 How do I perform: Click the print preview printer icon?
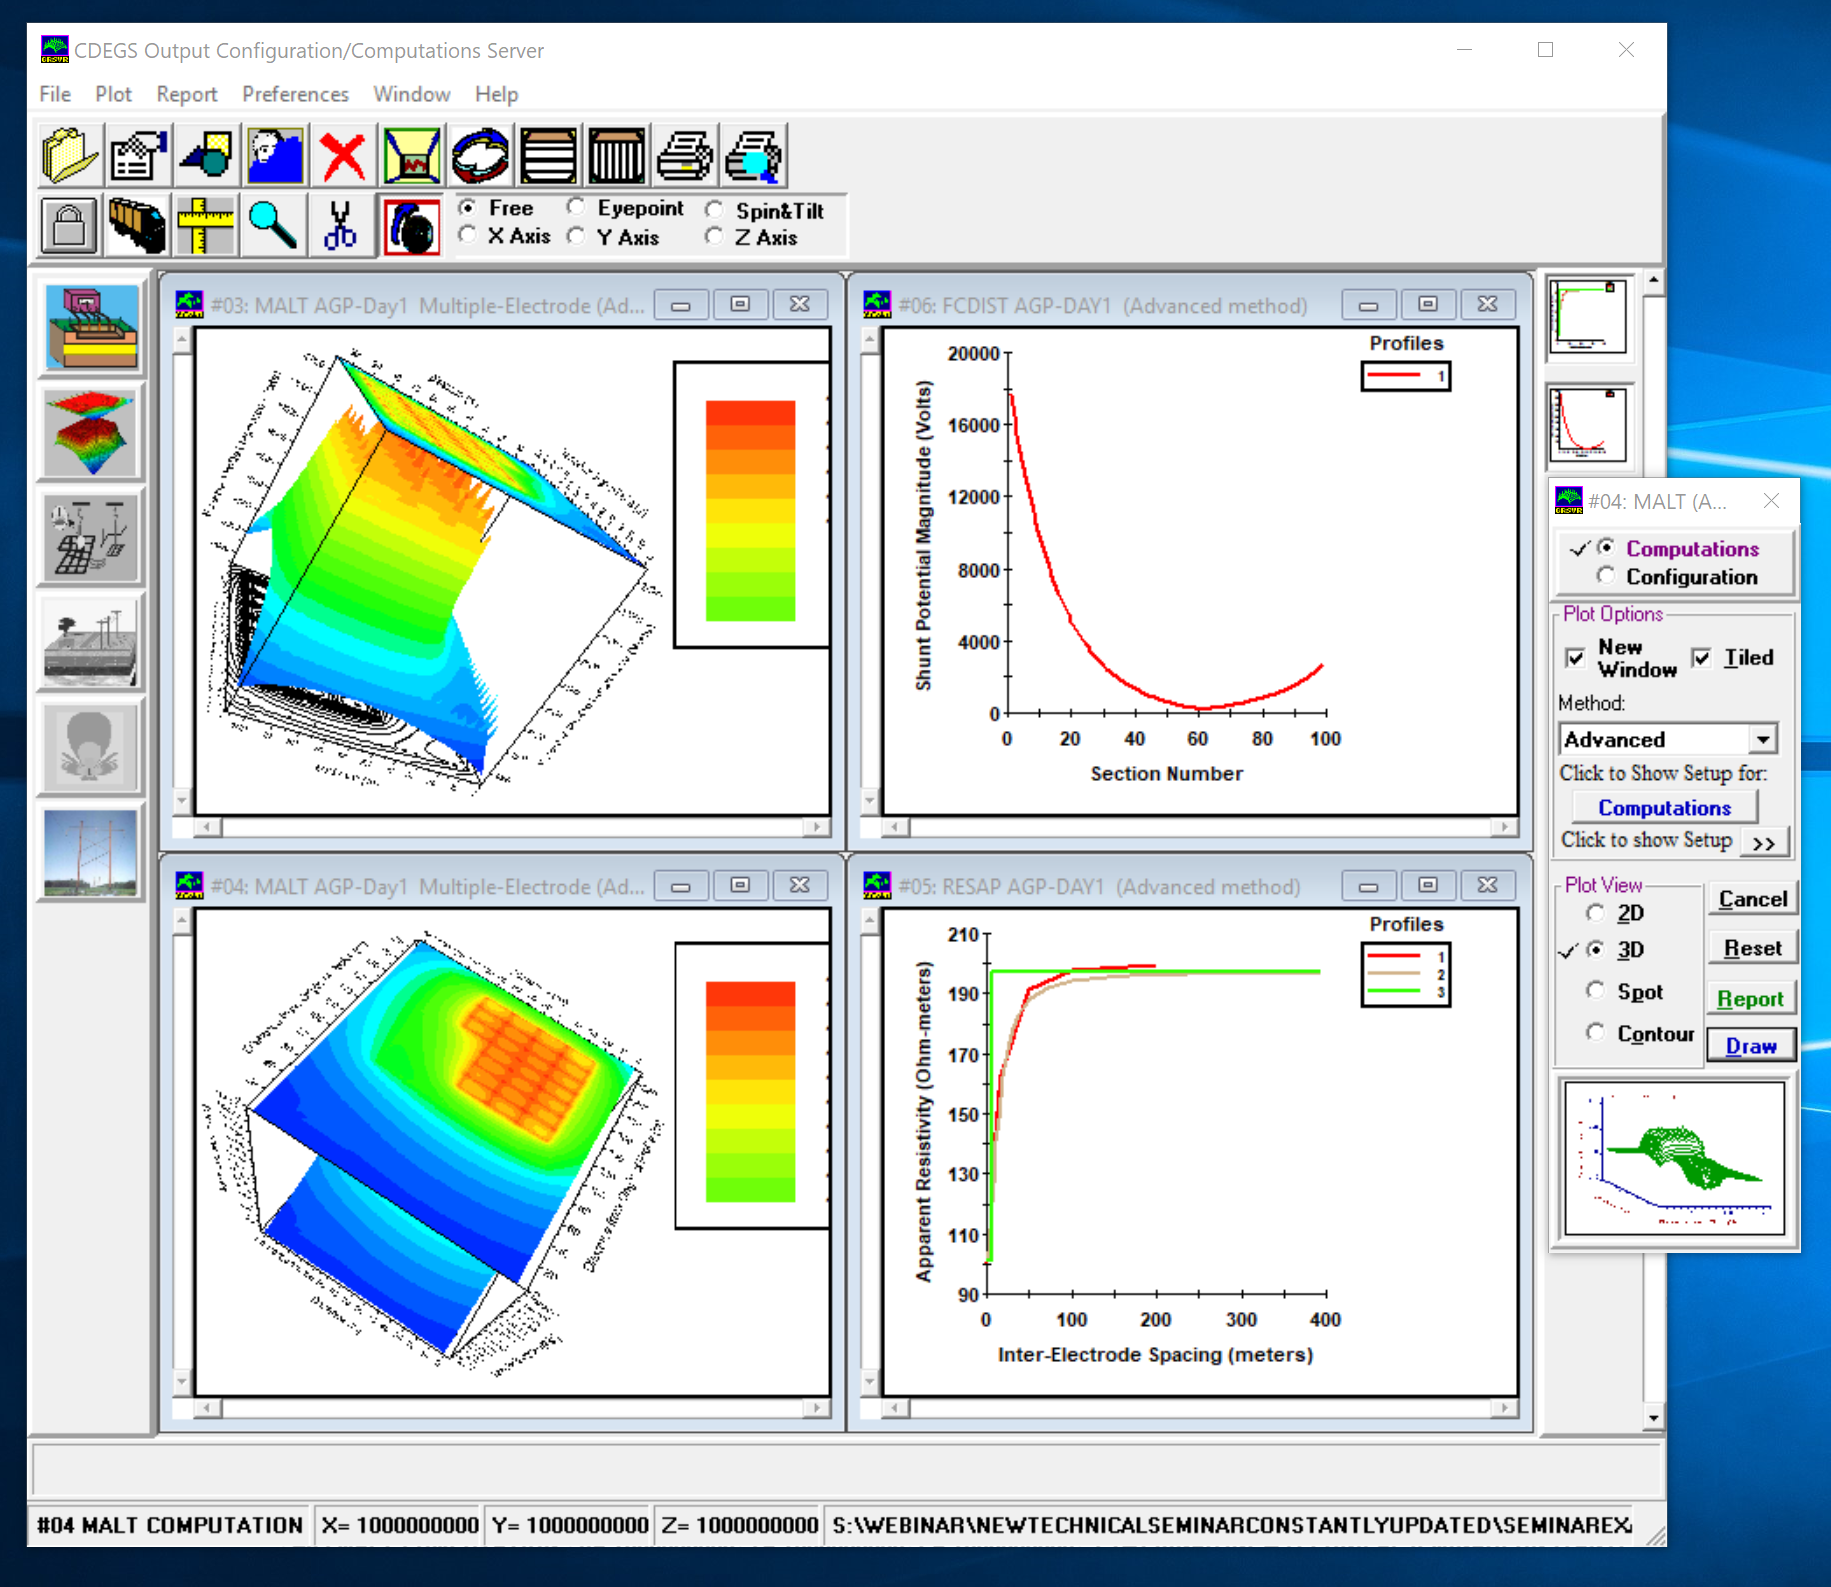click(x=754, y=155)
